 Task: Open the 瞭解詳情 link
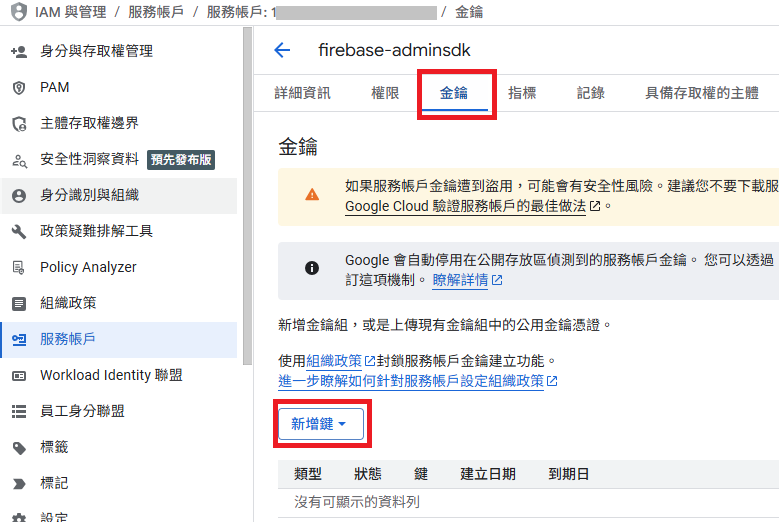click(460, 281)
